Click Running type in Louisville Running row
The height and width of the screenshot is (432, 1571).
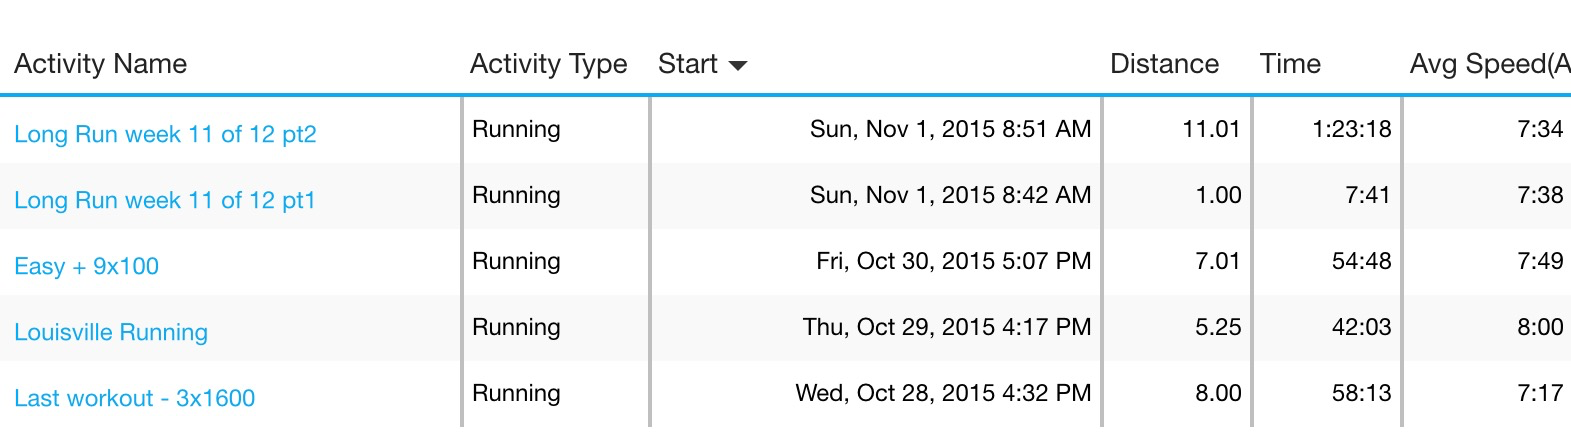pyautogui.click(x=516, y=327)
